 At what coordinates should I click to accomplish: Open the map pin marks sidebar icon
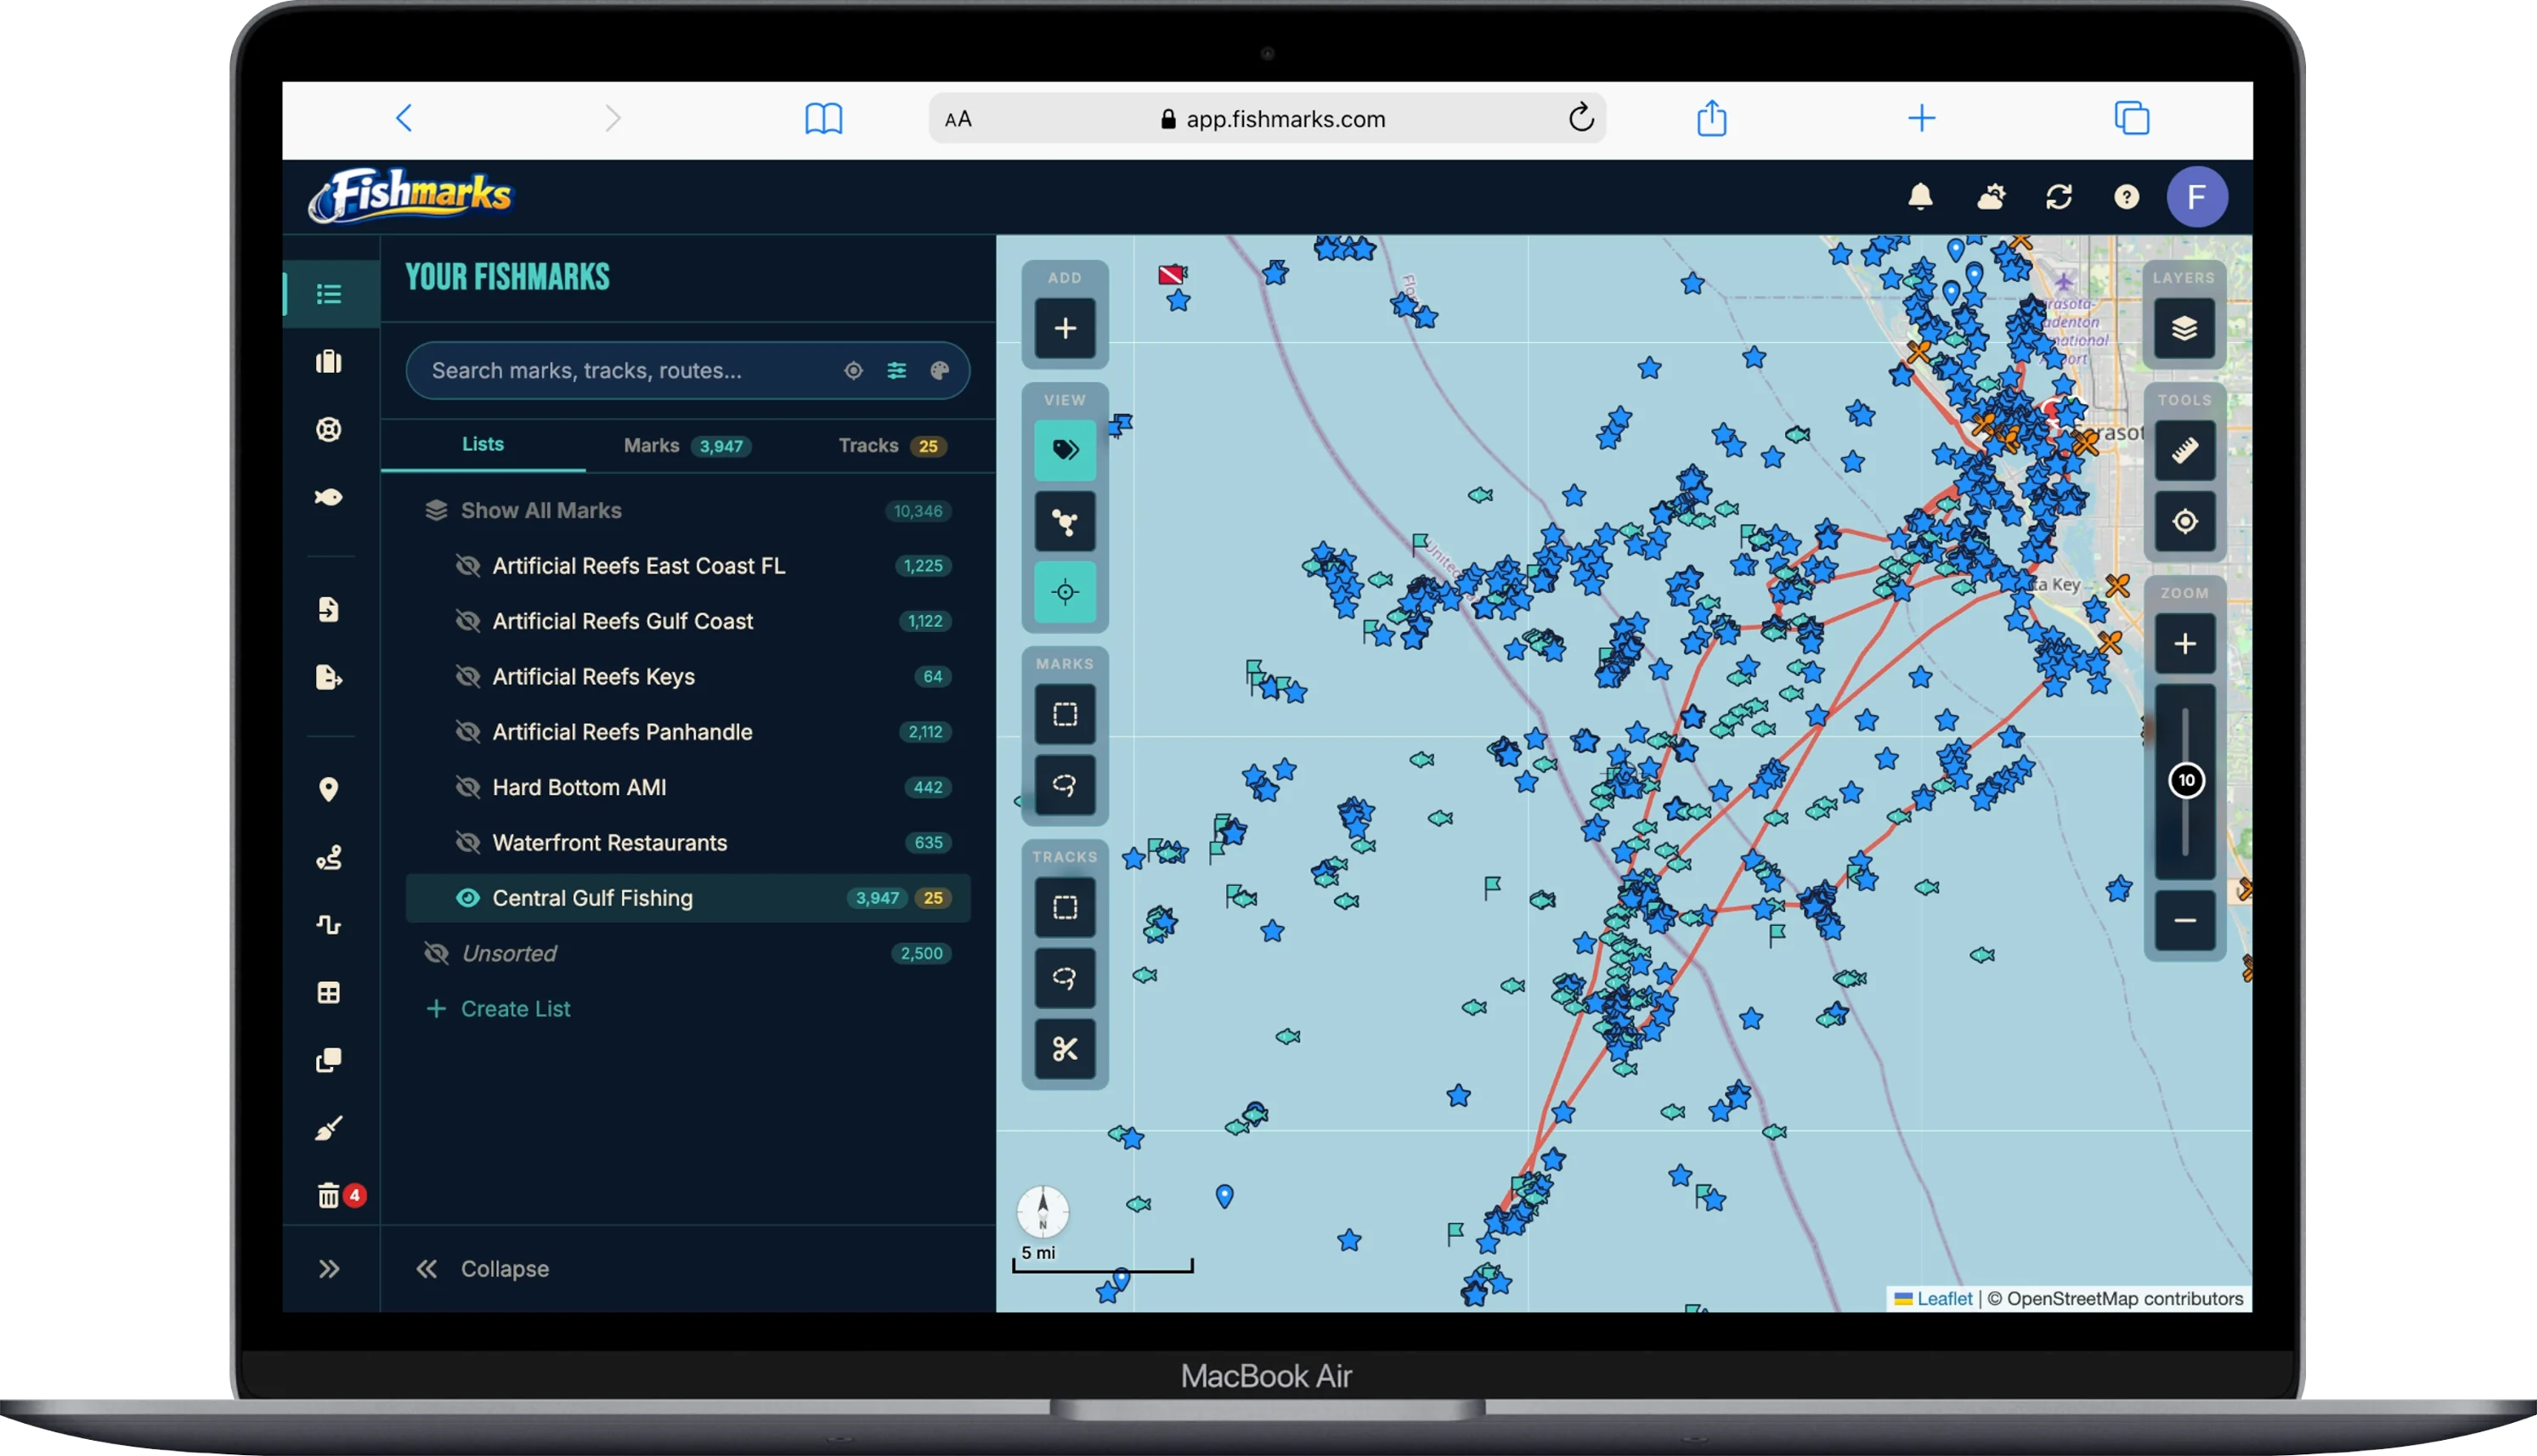pos(329,790)
